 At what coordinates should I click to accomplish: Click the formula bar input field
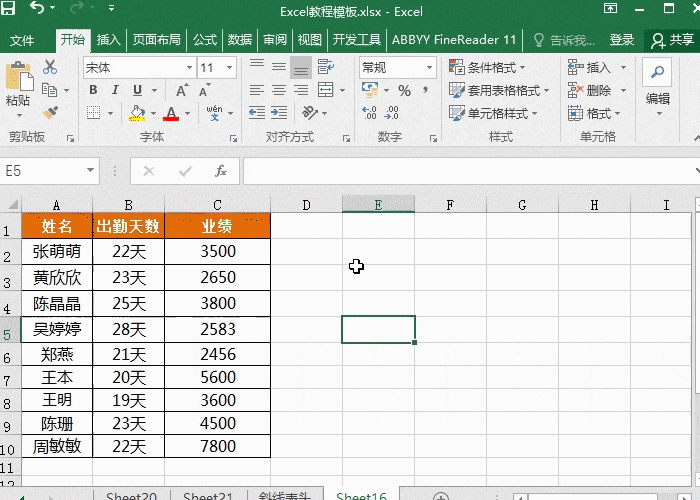469,171
